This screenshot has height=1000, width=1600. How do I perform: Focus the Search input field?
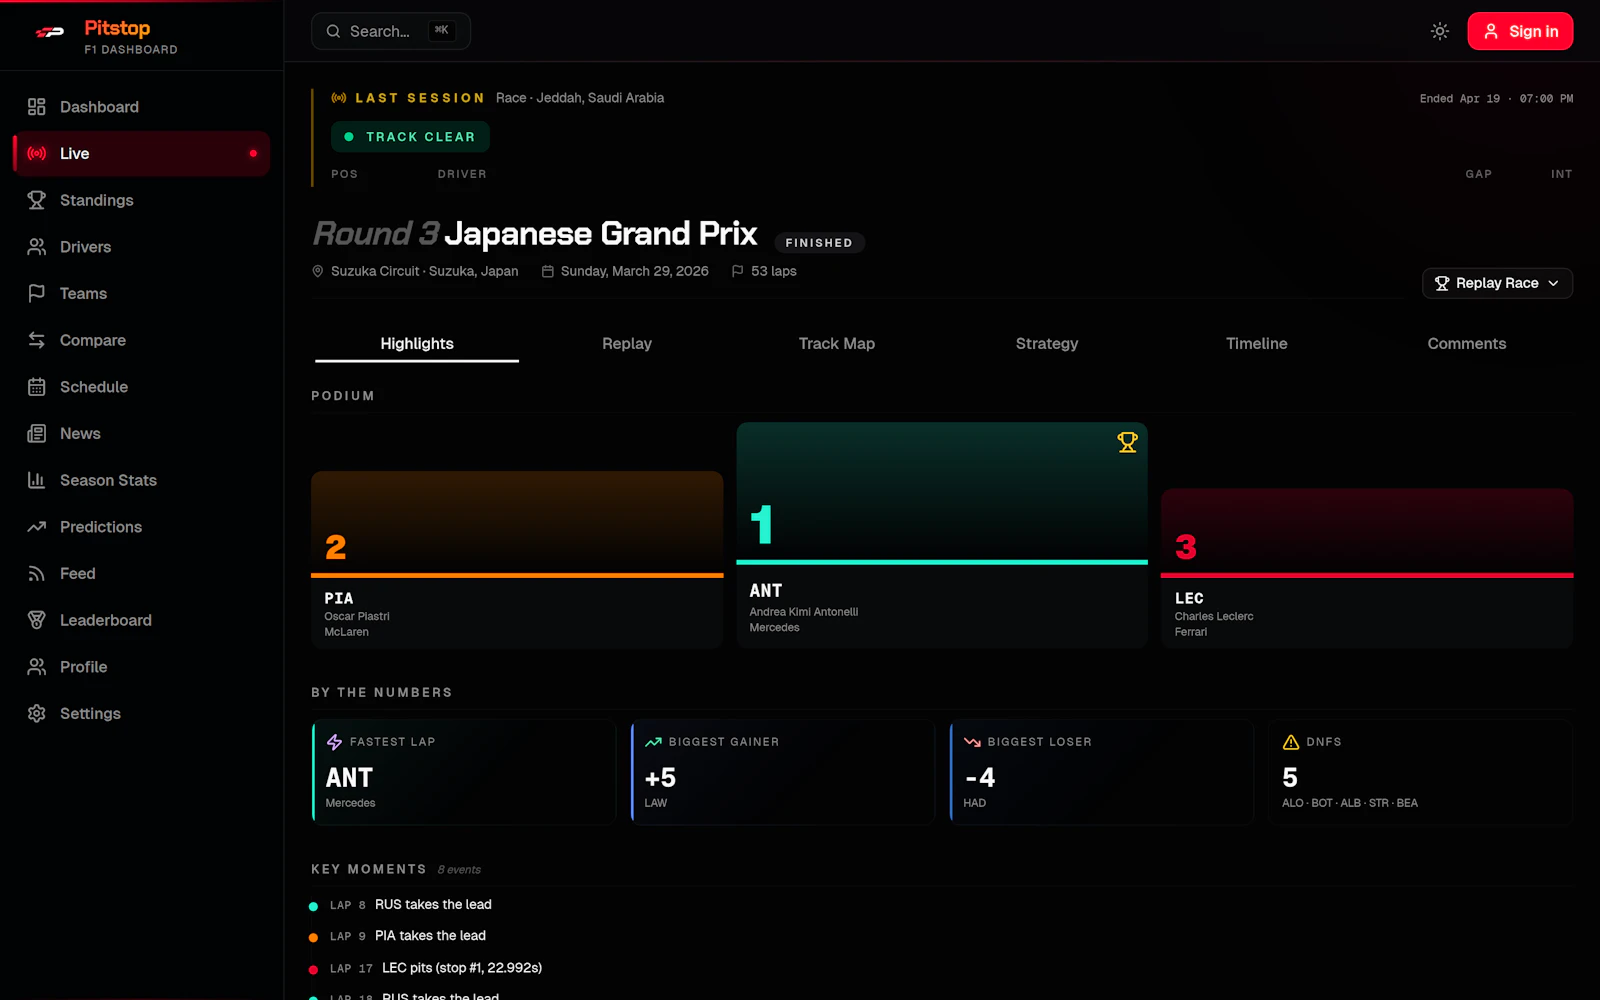coord(391,31)
